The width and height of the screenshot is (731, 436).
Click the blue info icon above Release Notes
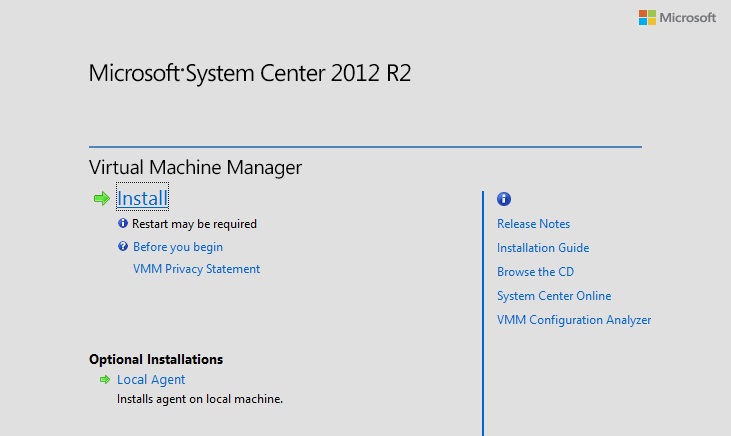tap(504, 199)
